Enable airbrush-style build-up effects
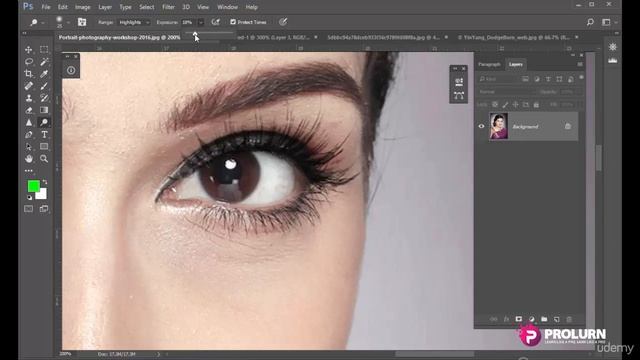Screen dimensions: 640x360 pyautogui.click(x=216, y=22)
